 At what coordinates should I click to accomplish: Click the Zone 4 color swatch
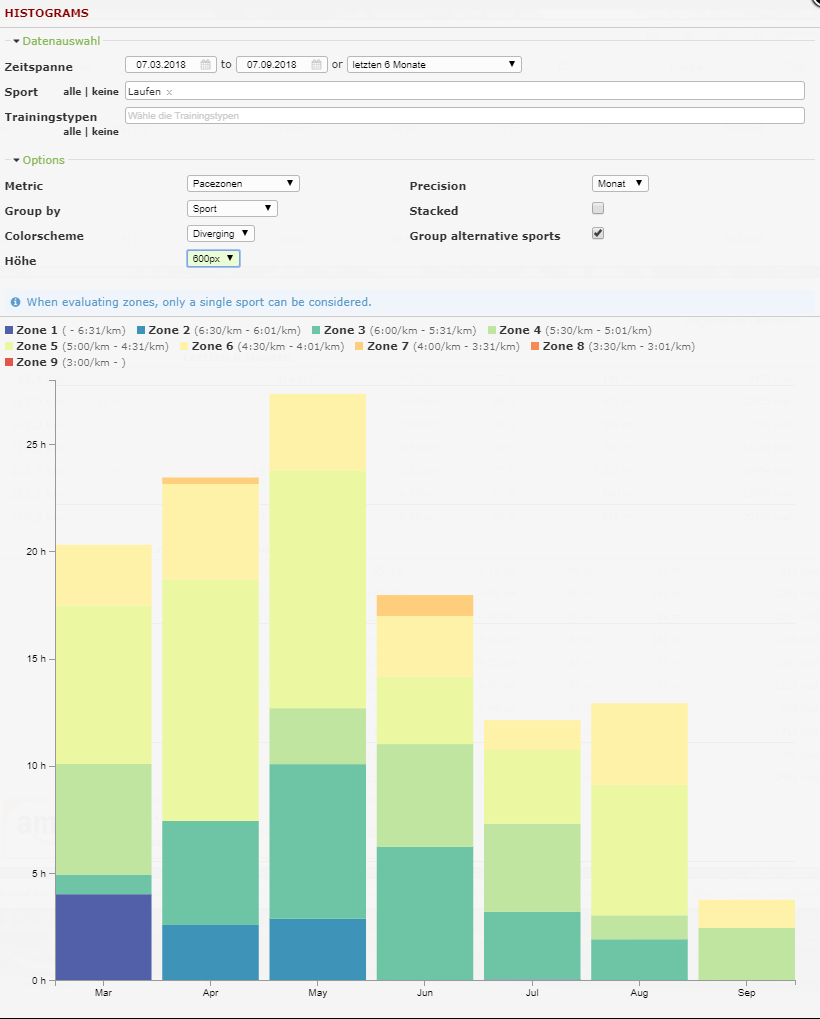click(492, 330)
